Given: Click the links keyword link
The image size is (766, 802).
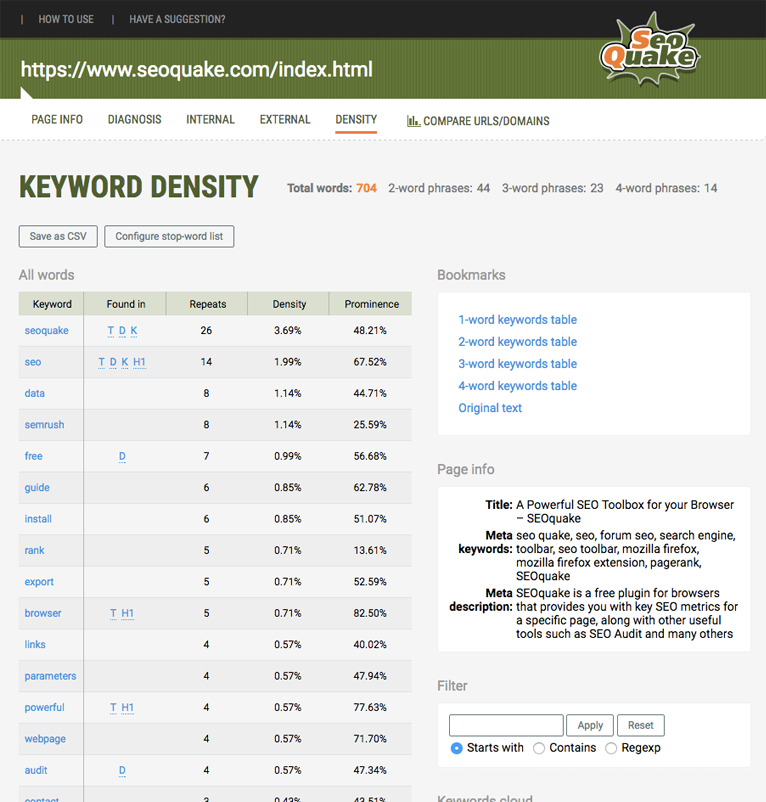Looking at the screenshot, I should click(35, 644).
